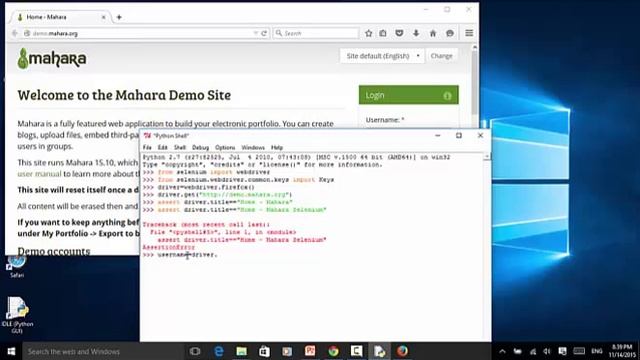Open the Firefox hamburger menu
640x360 pixels.
[469, 33]
